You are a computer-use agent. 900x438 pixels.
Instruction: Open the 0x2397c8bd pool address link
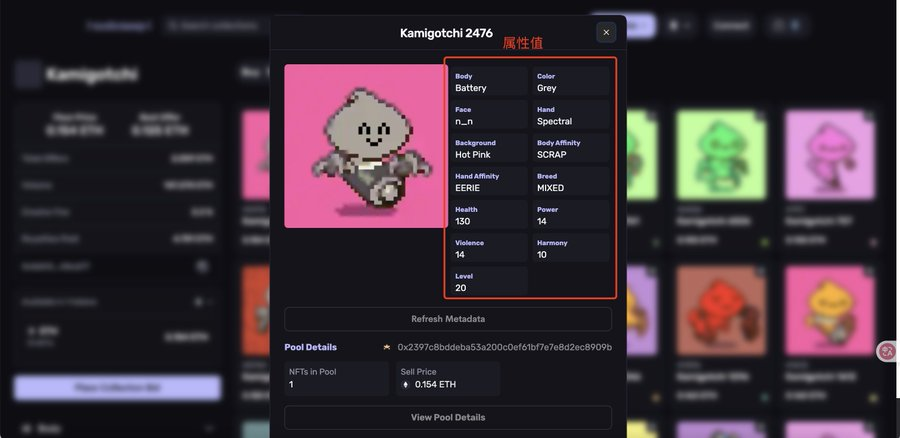(x=505, y=347)
